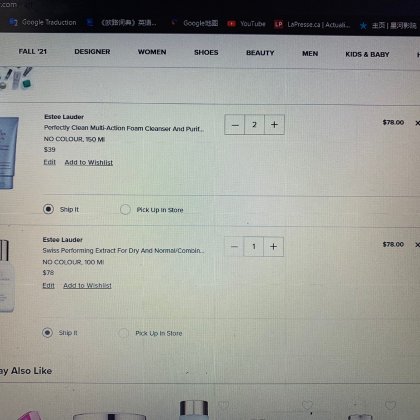Open LaPresse.ca bookmark
Image resolution: width=420 pixels, height=420 pixels.
pos(312,24)
